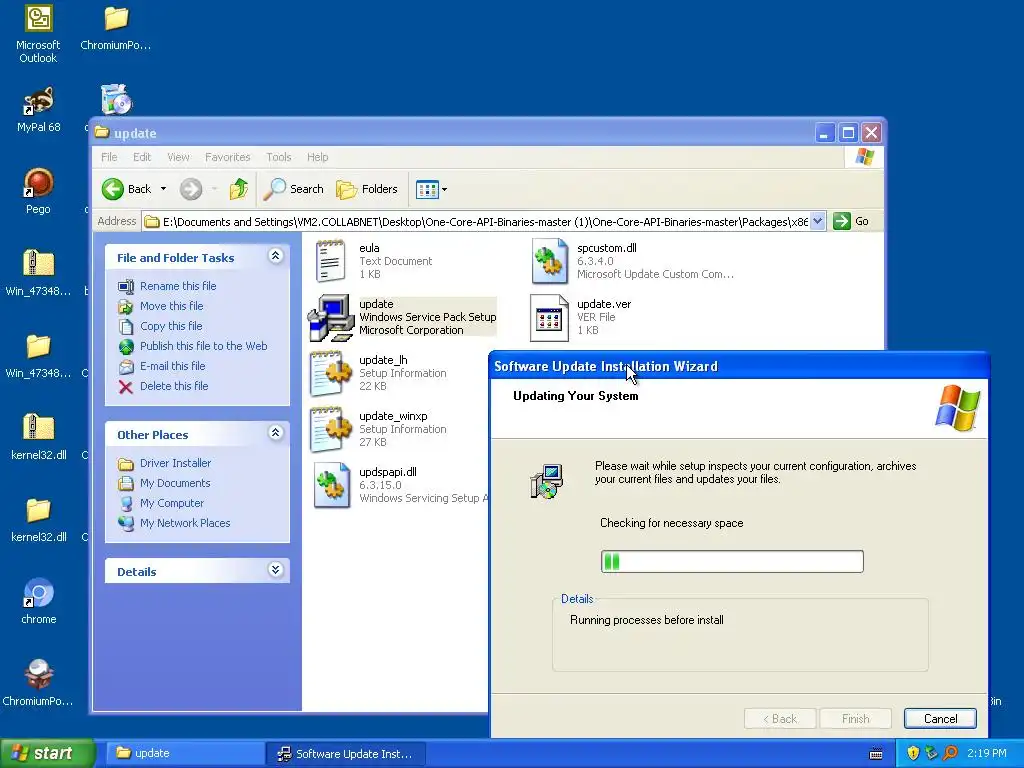The image size is (1024, 768).
Task: Open the Windows start menu
Action: (x=47, y=754)
